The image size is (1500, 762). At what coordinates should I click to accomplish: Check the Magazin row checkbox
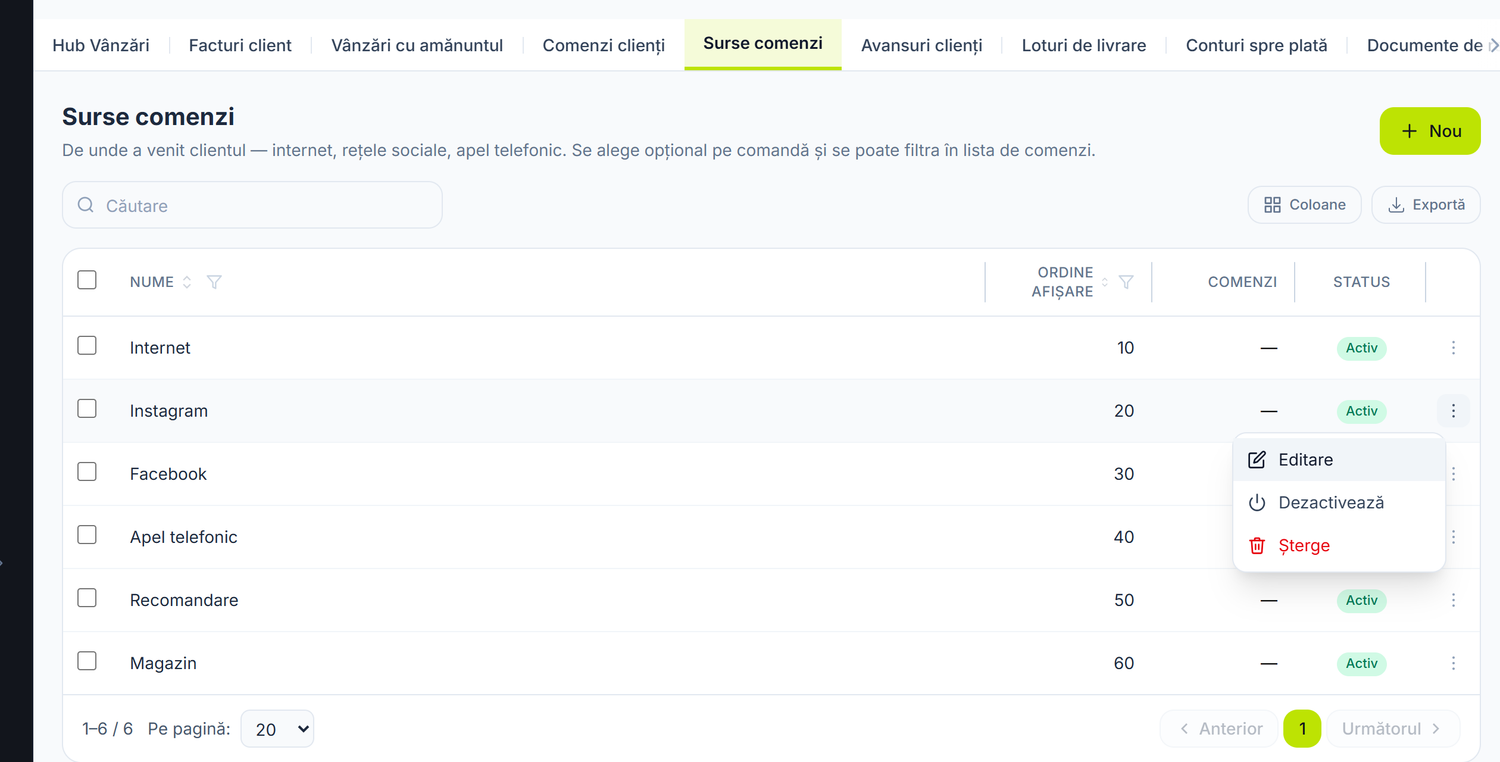pos(87,661)
